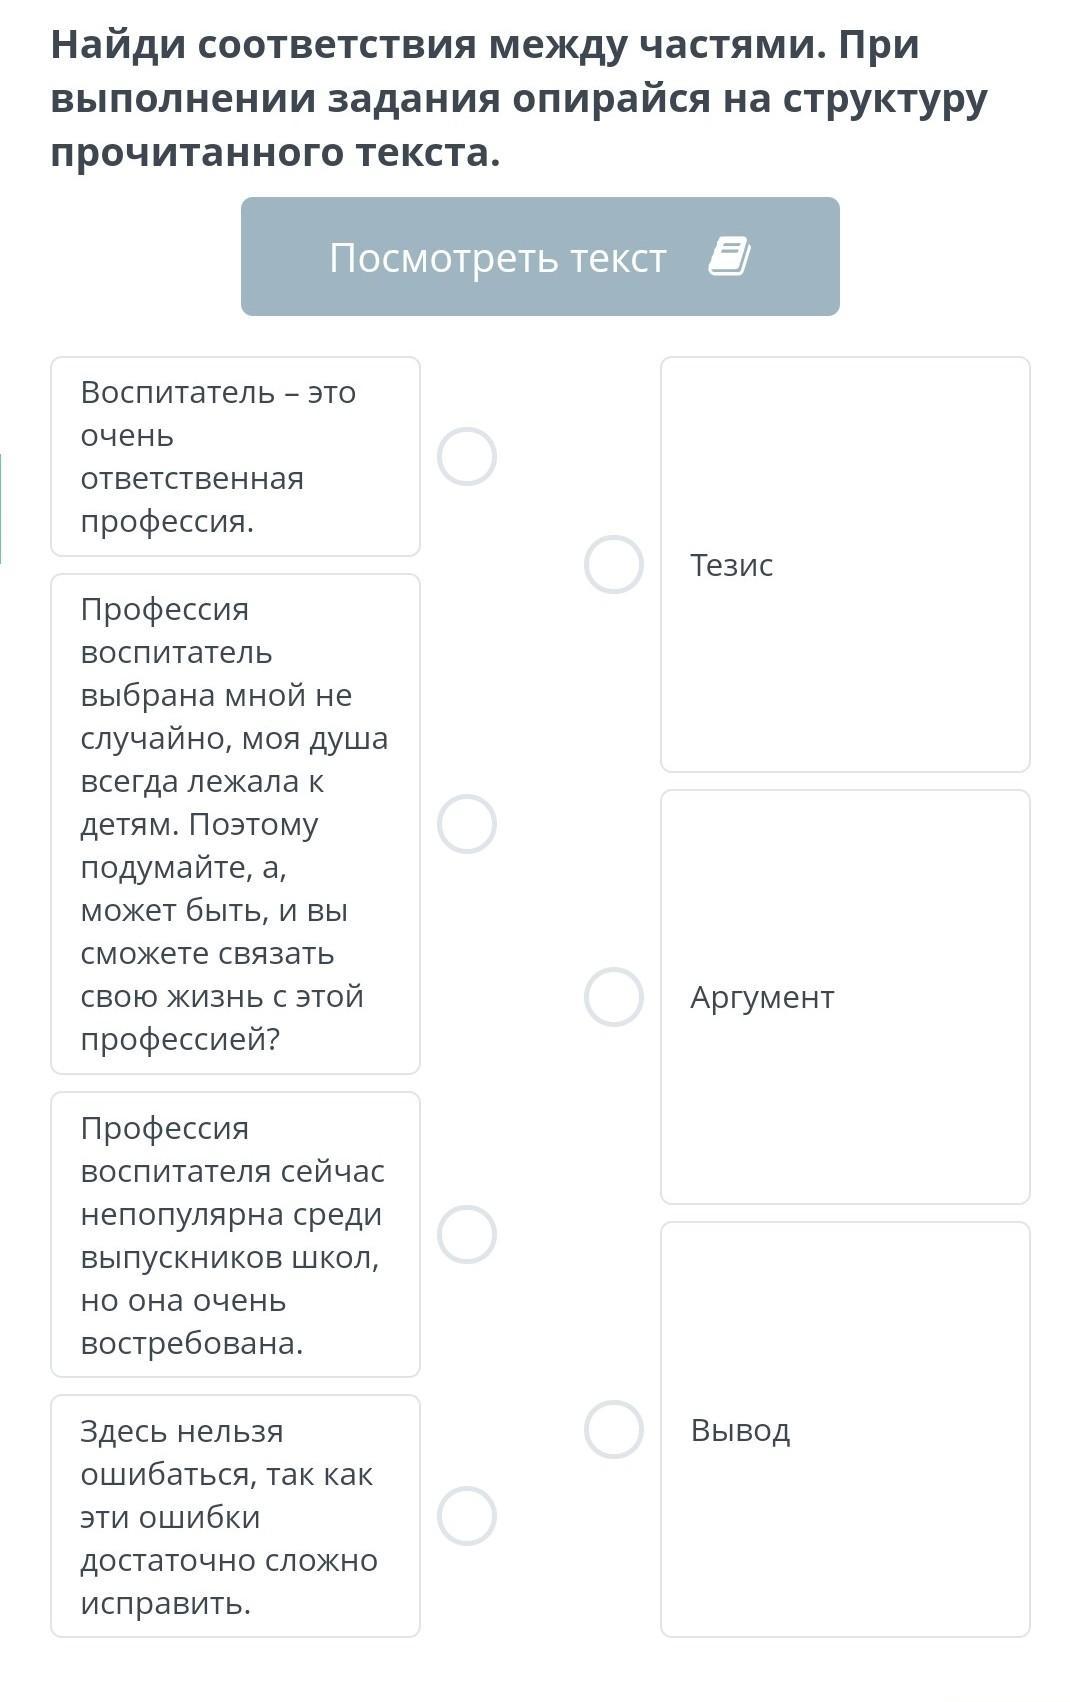
Task: Select the connector circle for "Тезис"
Action: [x=614, y=564]
